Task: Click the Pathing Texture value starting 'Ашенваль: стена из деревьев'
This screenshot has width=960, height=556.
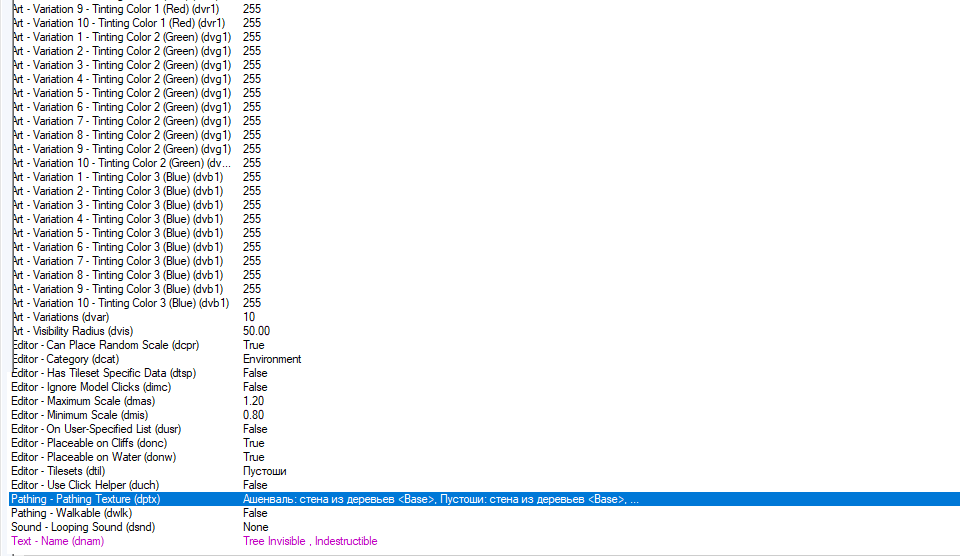Action: pyautogui.click(x=441, y=499)
